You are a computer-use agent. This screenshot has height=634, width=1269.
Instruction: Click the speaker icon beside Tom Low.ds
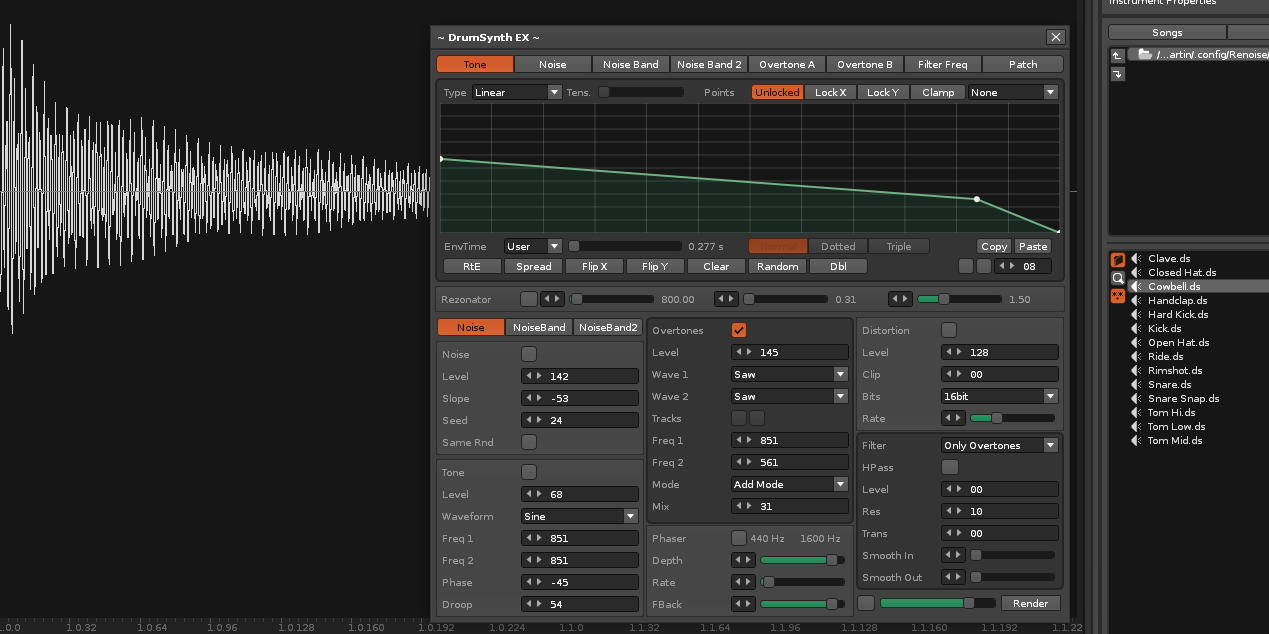[x=1137, y=427]
